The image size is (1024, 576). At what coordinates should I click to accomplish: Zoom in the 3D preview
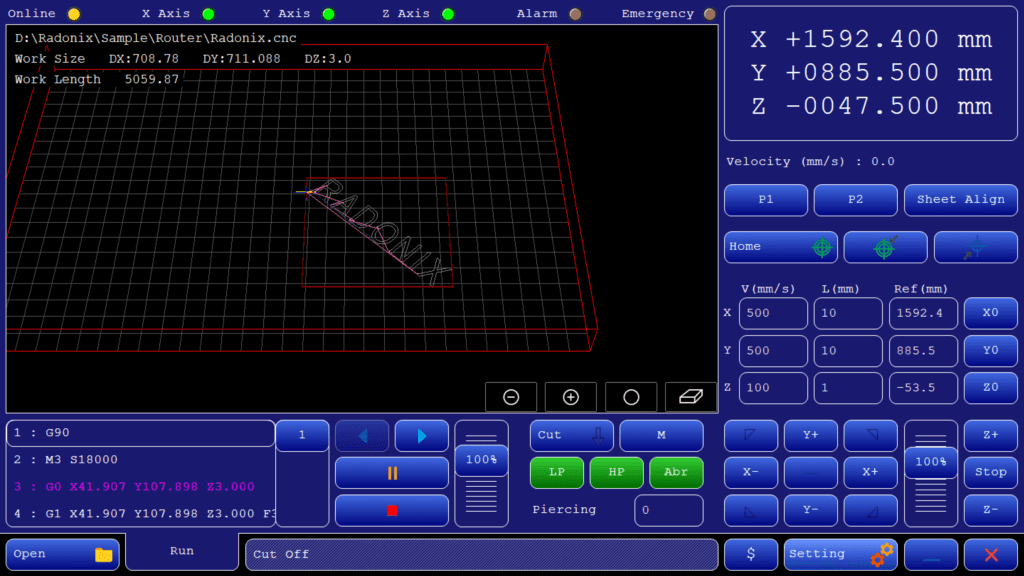571,397
